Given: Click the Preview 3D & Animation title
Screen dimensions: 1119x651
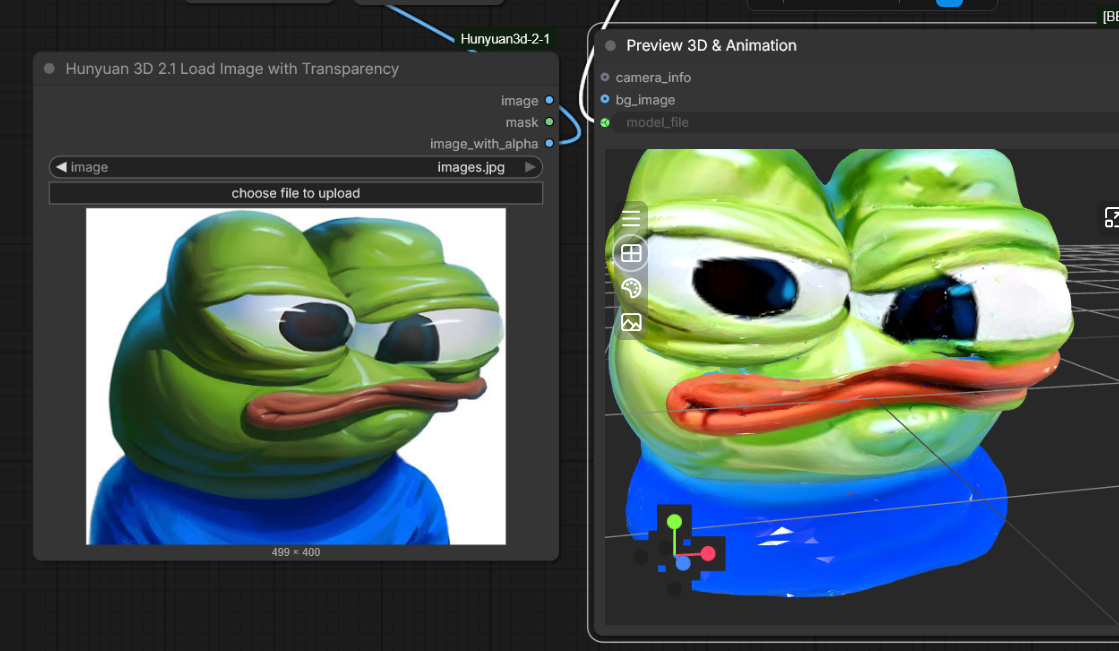Looking at the screenshot, I should (x=712, y=46).
